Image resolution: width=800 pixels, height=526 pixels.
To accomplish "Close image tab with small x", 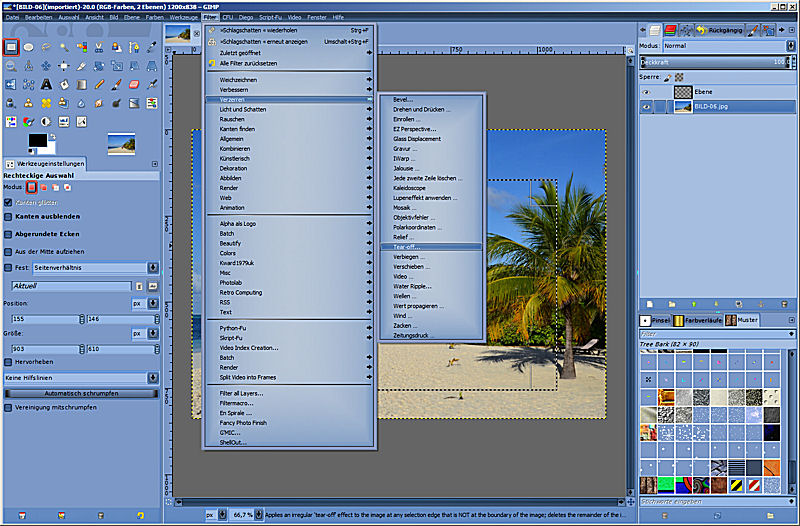I will [x=197, y=34].
